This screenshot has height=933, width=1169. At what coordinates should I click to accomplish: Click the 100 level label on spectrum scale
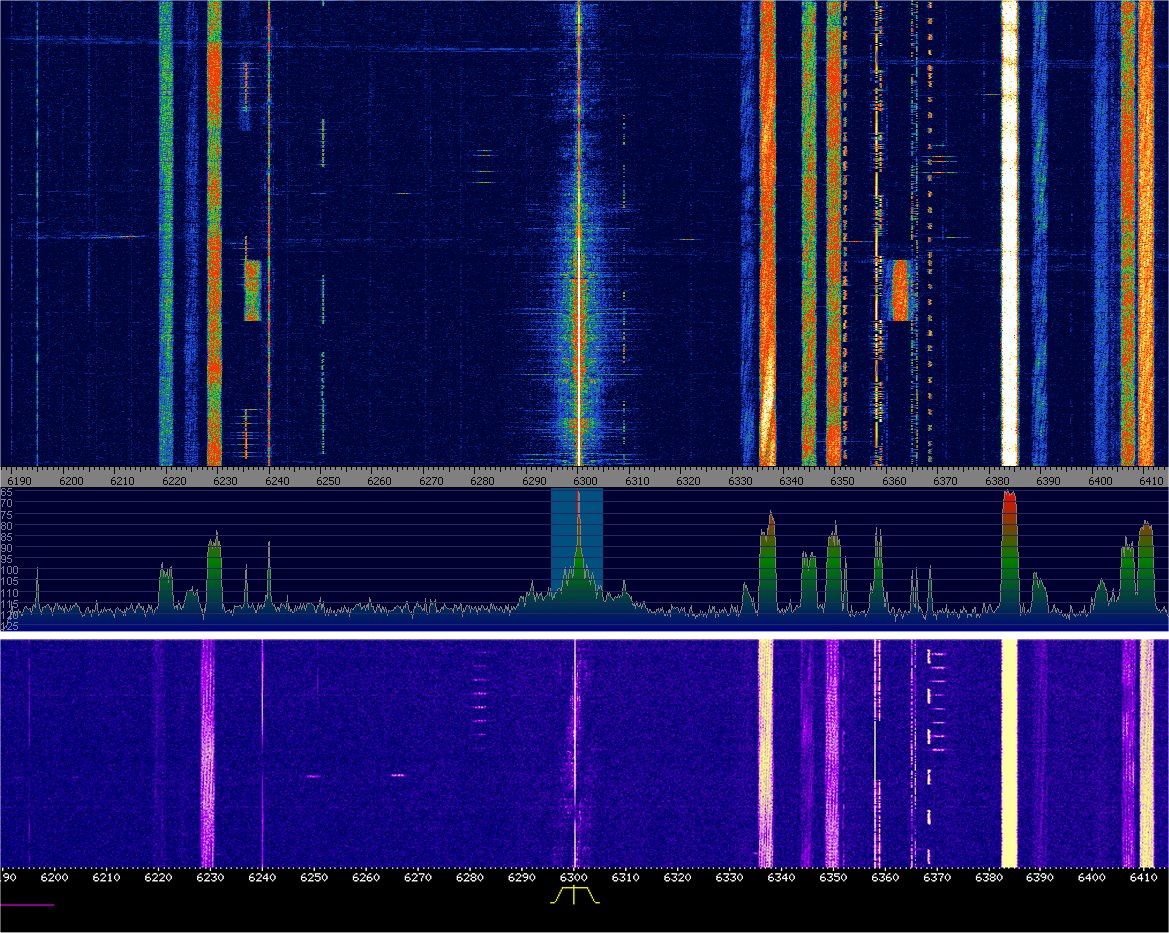click(x=7, y=570)
